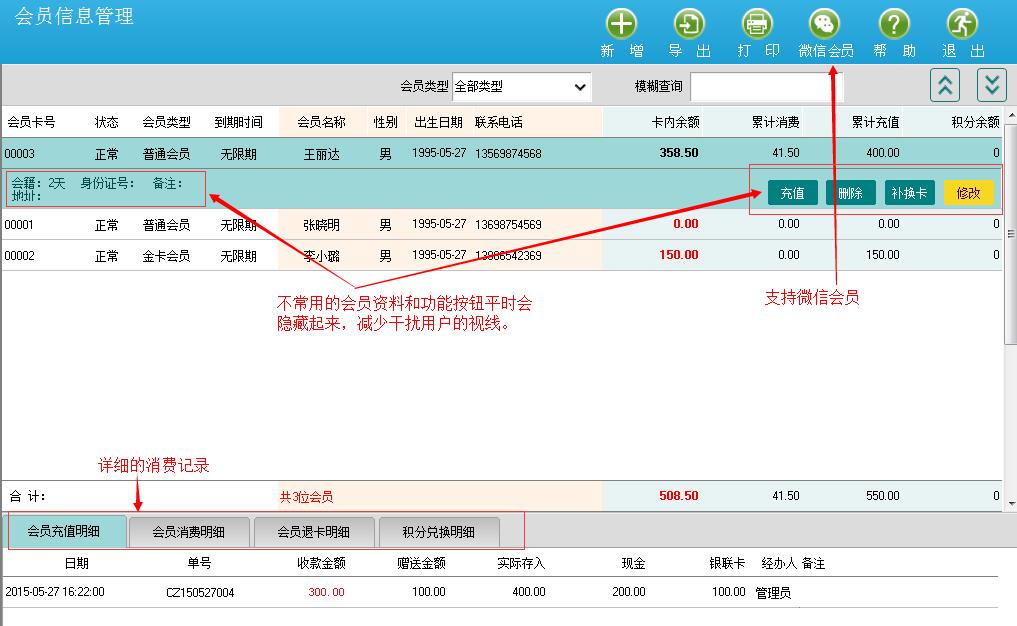Click in the 模糊查询 search field
This screenshot has height=626, width=1017.
(x=766, y=87)
